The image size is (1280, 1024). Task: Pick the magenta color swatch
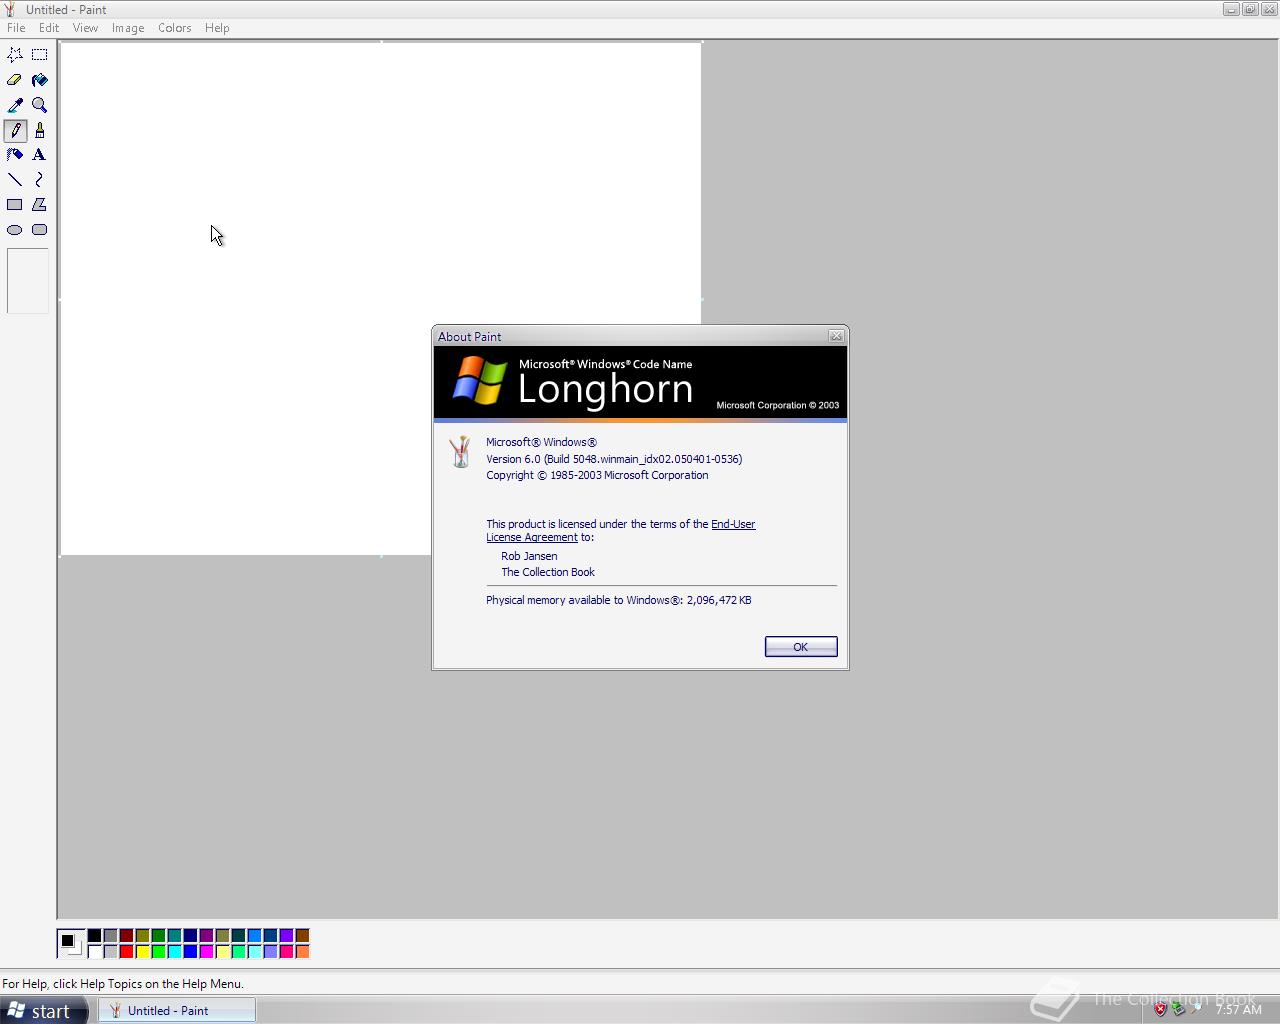point(206,952)
